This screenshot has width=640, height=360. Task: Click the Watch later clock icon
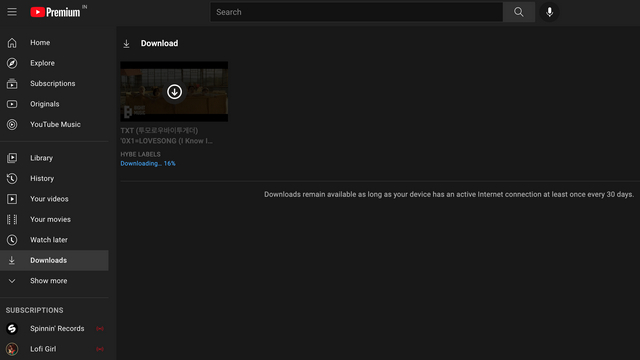pos(12,240)
